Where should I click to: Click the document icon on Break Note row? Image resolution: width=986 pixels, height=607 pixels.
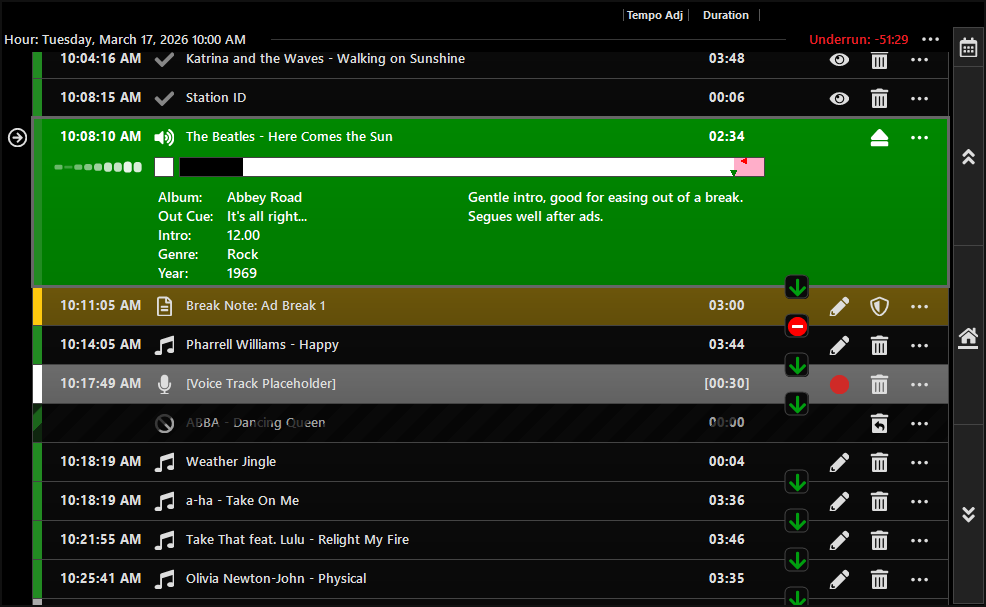coord(164,306)
